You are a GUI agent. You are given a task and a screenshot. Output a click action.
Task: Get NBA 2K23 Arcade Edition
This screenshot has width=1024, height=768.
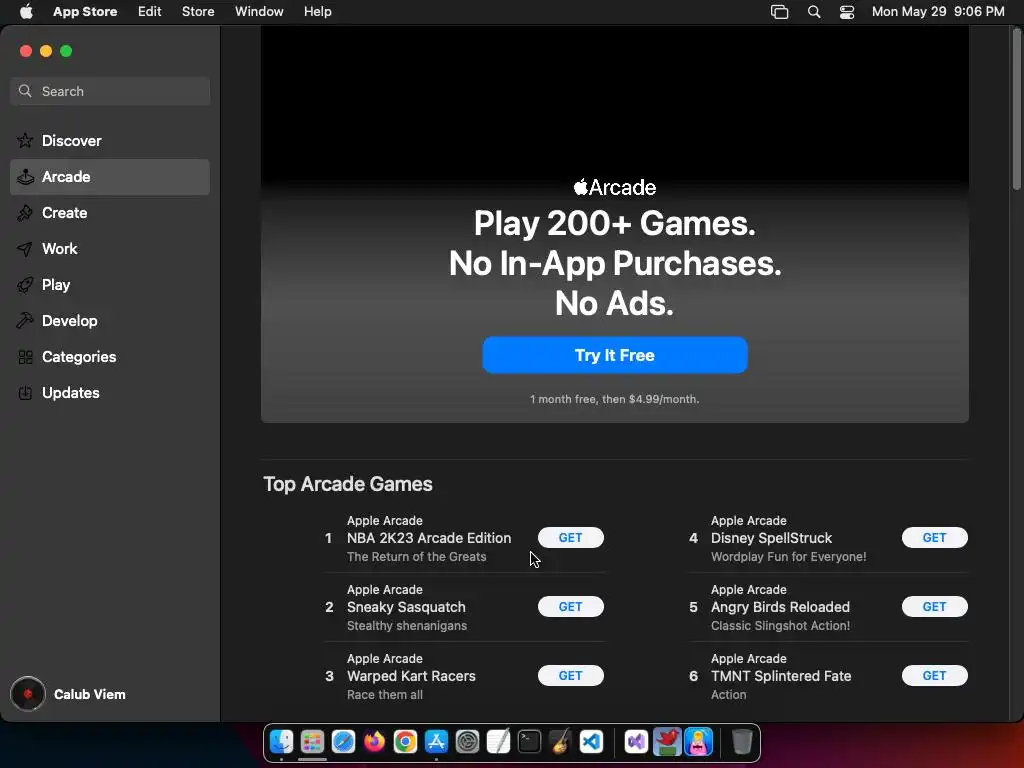pyautogui.click(x=571, y=537)
